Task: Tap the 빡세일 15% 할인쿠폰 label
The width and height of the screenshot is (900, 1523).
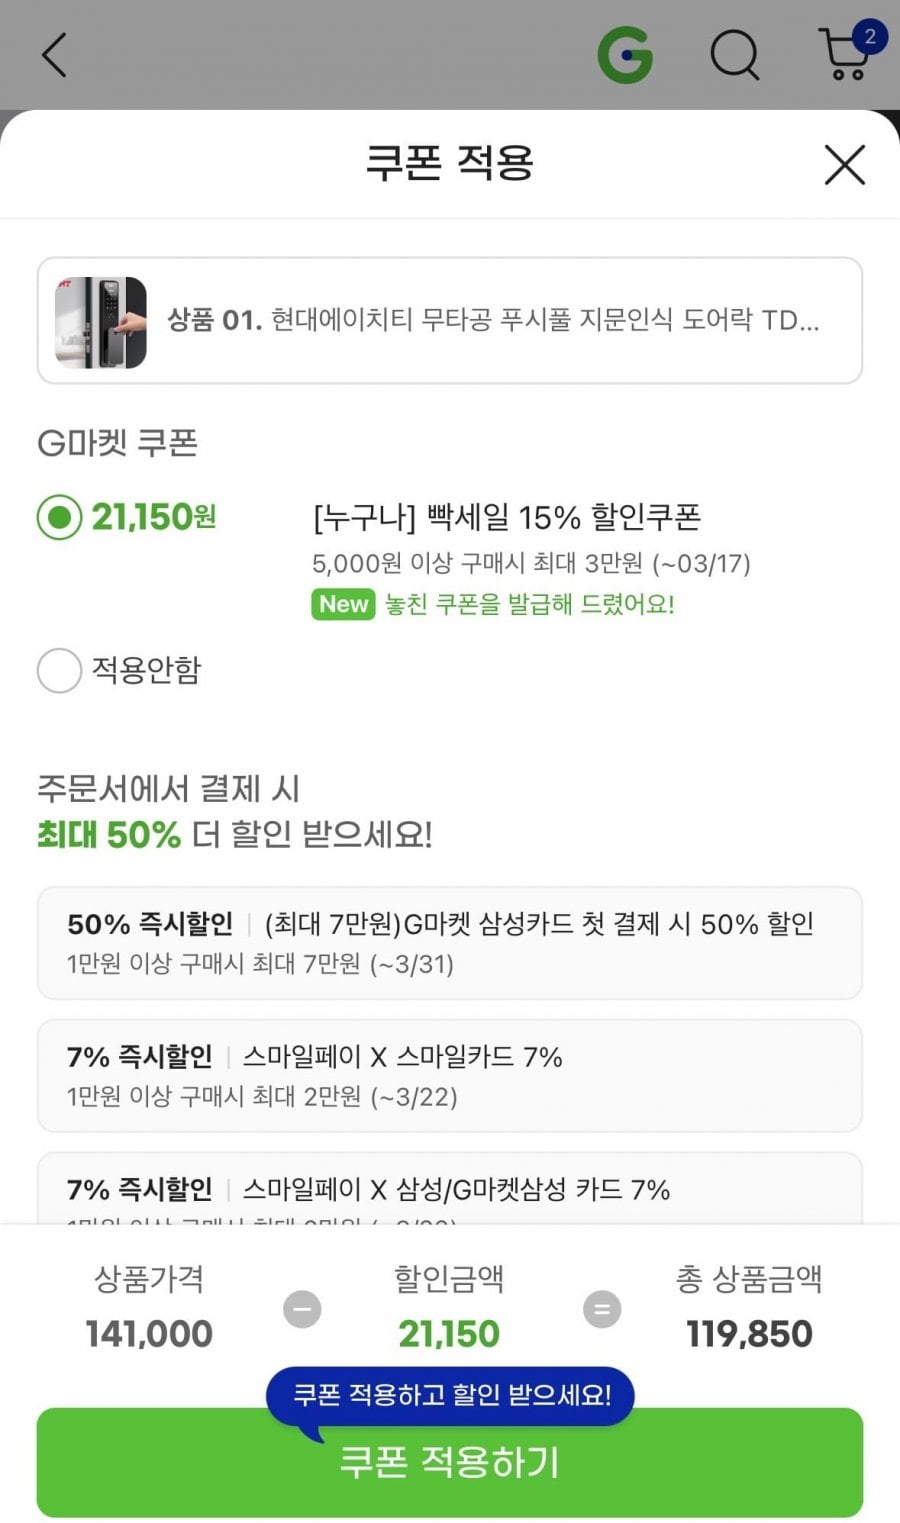Action: coord(506,517)
